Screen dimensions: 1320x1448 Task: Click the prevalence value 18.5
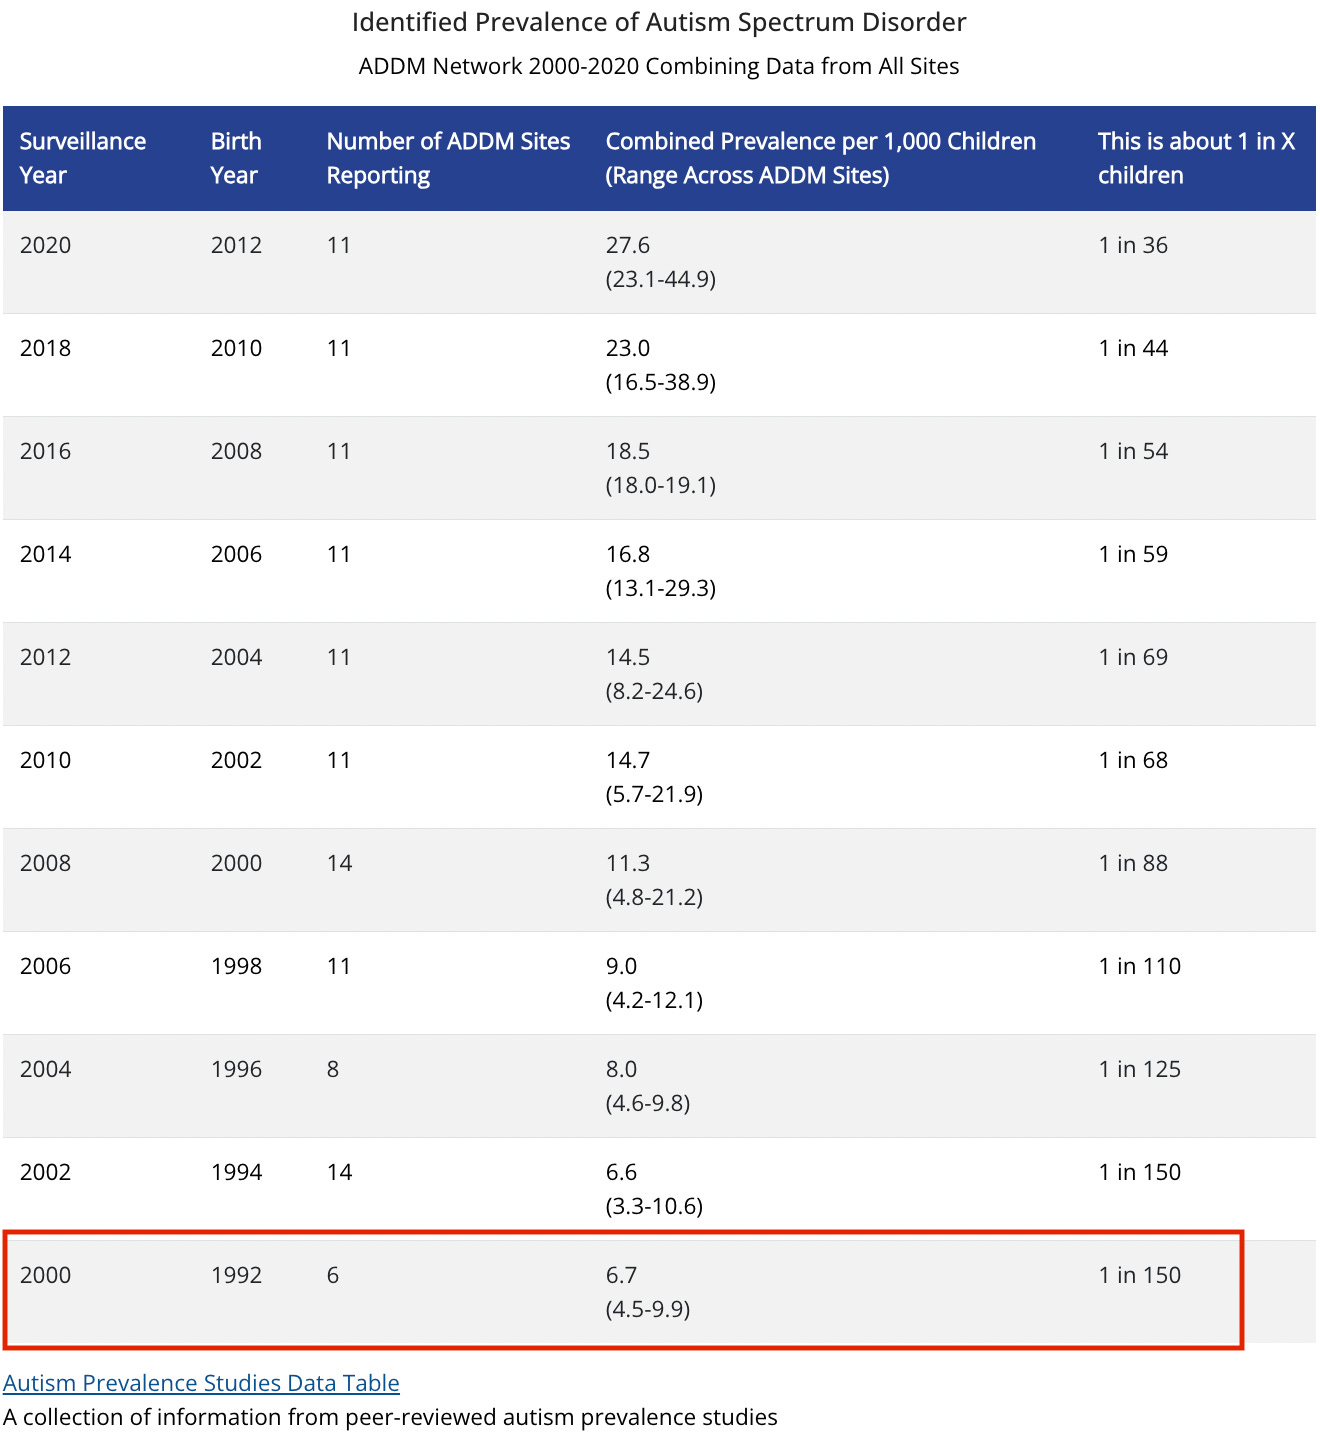628,451
